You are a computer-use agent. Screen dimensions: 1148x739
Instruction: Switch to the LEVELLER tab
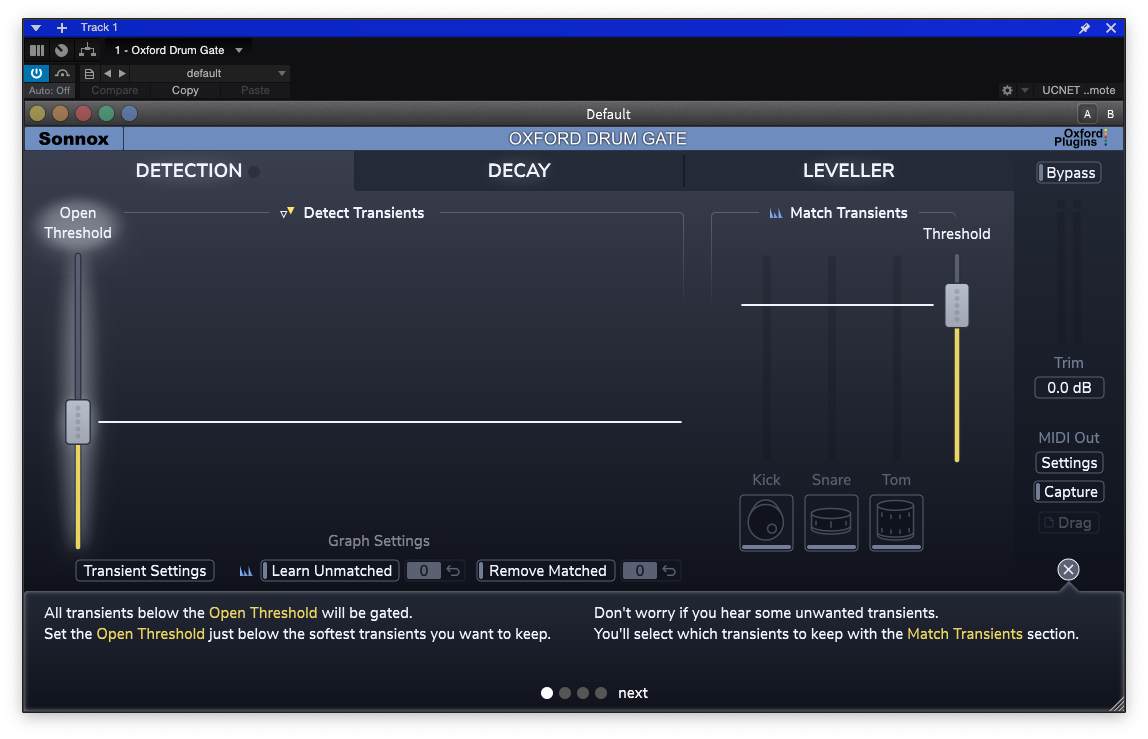(849, 171)
